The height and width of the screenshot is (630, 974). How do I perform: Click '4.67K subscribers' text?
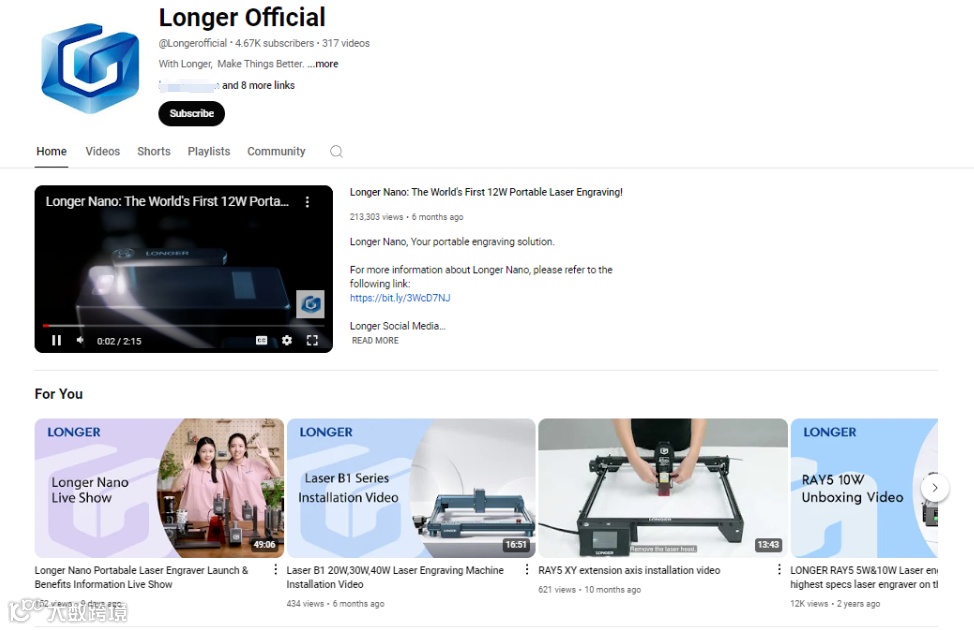[275, 43]
